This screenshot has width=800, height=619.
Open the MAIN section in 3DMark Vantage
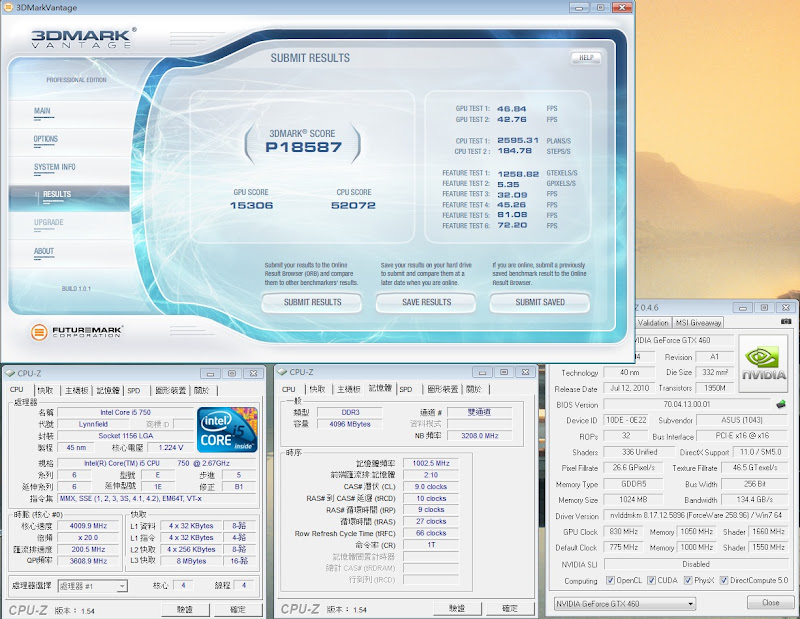[x=42, y=111]
